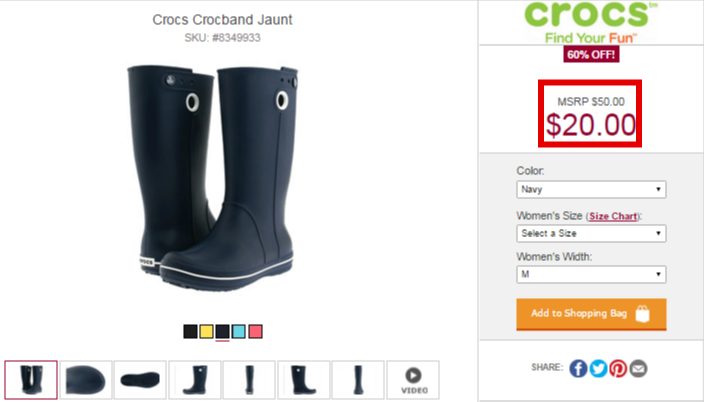Add boots to Shopping Bag
Viewport: 704px width, 402px height.
tap(591, 314)
